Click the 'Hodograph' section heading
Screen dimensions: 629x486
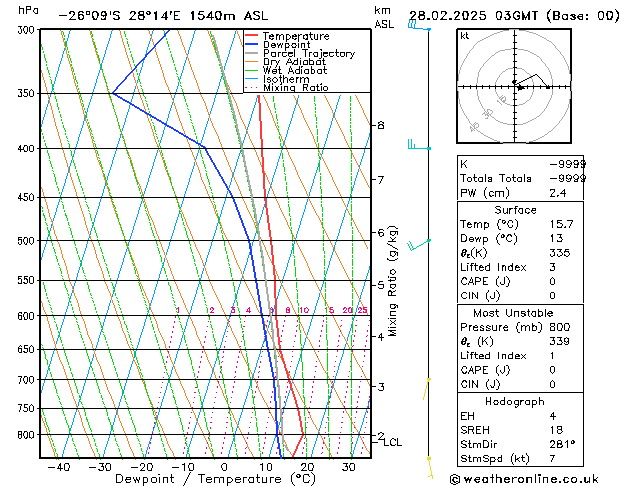pyautogui.click(x=515, y=402)
